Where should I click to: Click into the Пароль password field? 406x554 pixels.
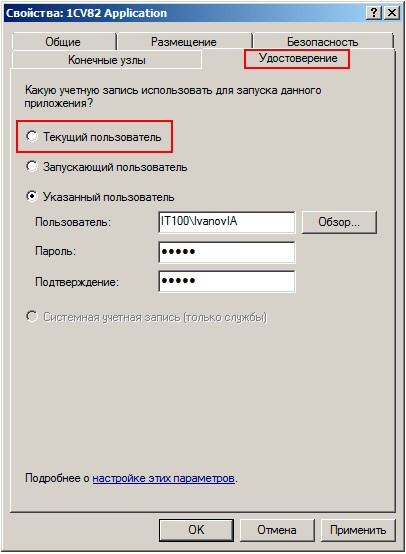[x=226, y=252]
